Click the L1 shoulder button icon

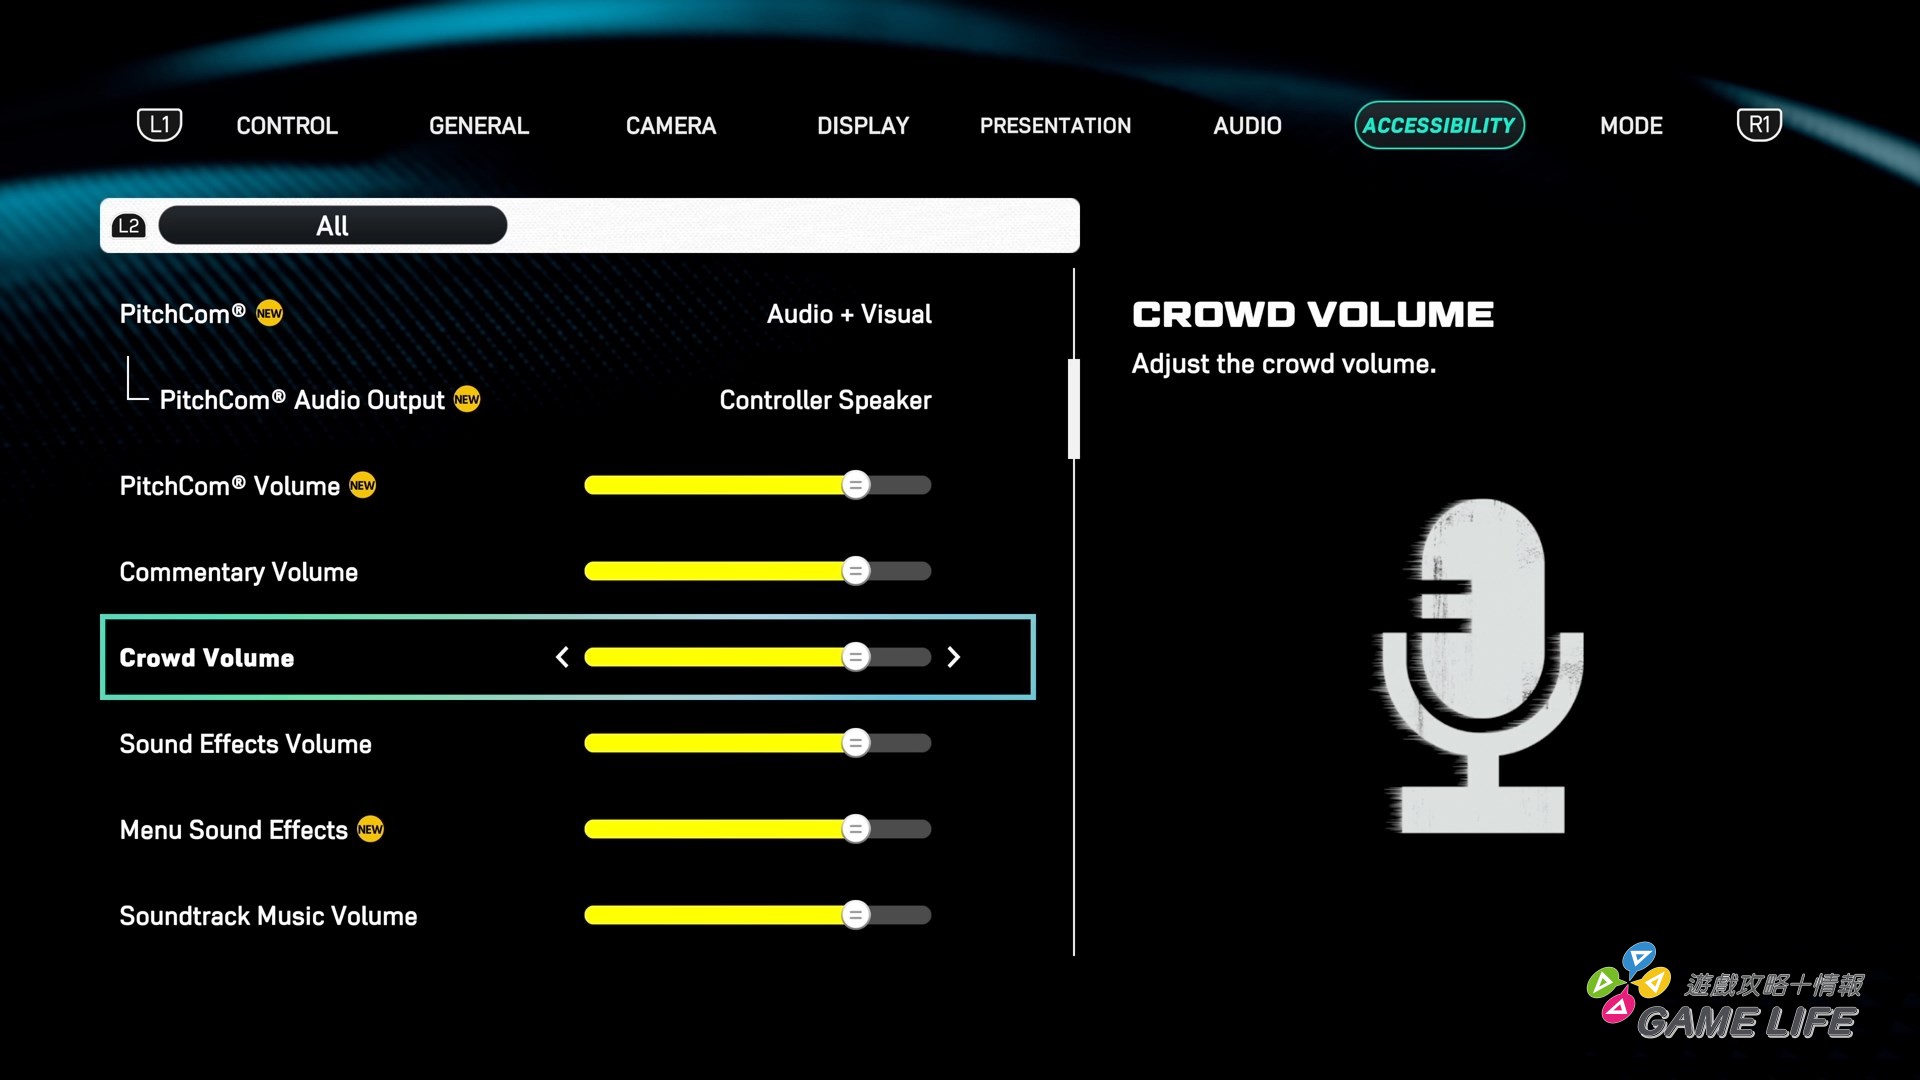click(160, 124)
